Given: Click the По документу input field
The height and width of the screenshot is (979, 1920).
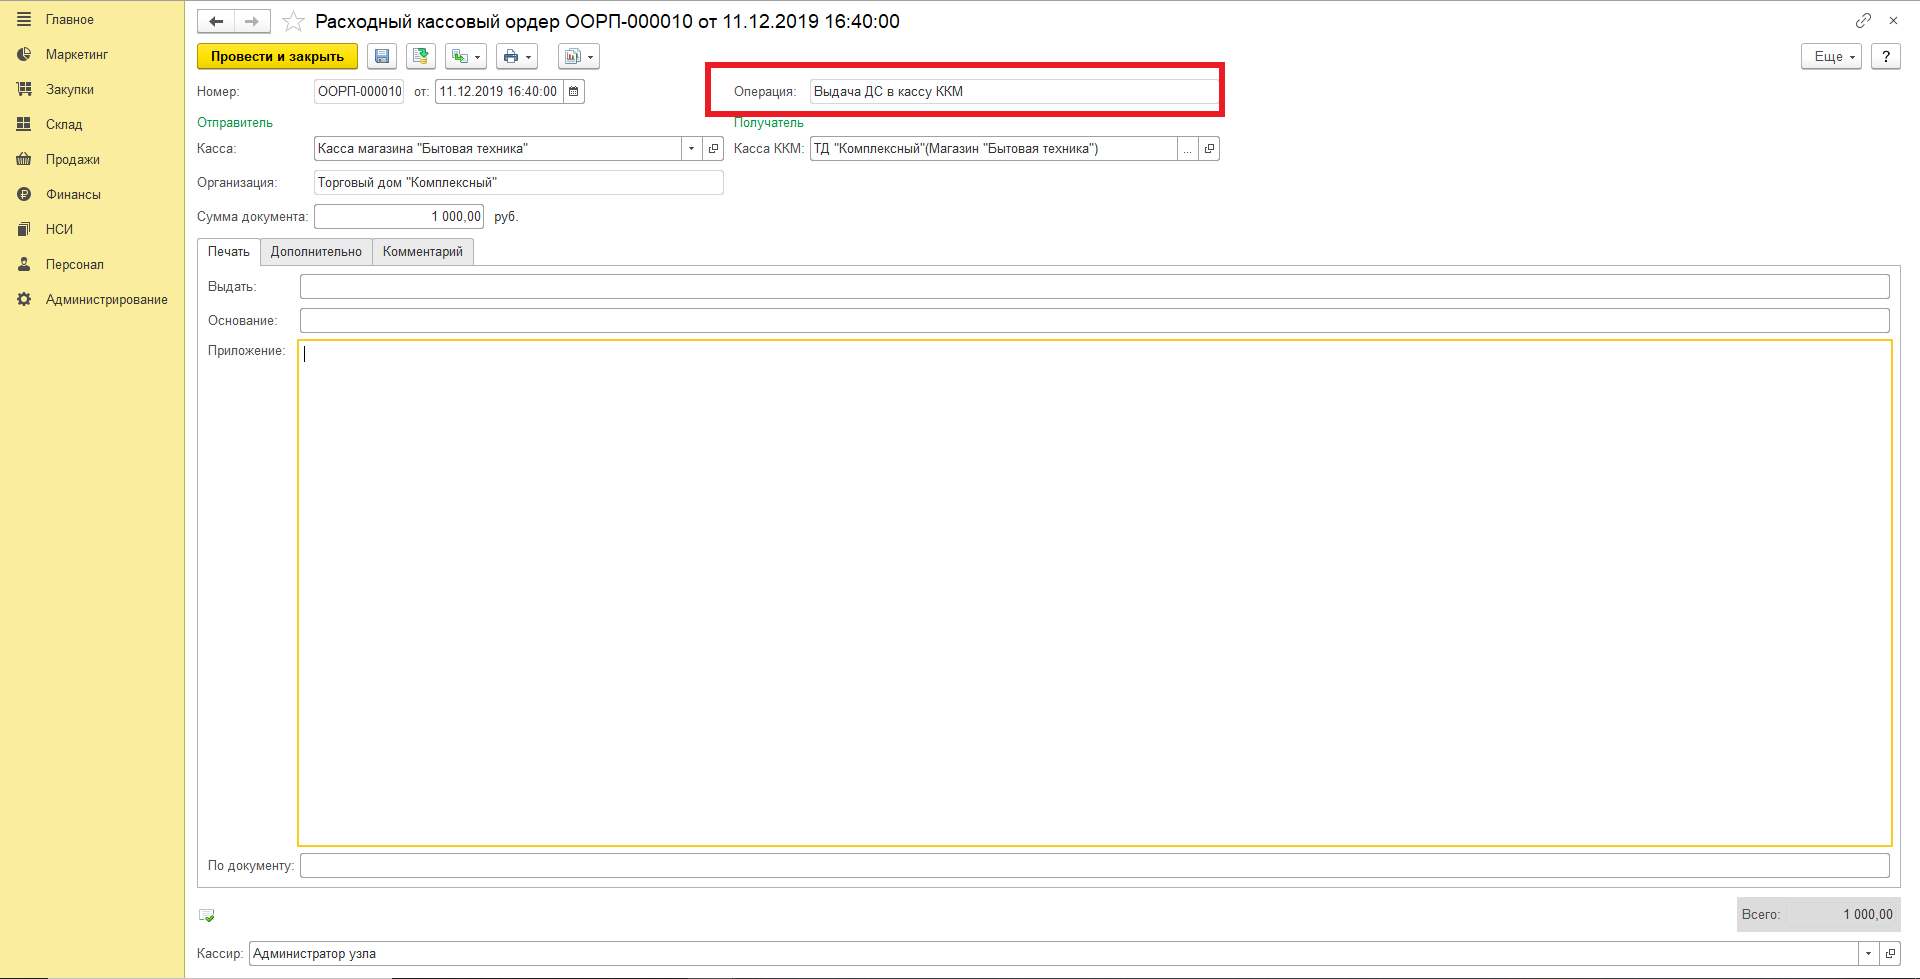Looking at the screenshot, I should click(1094, 866).
